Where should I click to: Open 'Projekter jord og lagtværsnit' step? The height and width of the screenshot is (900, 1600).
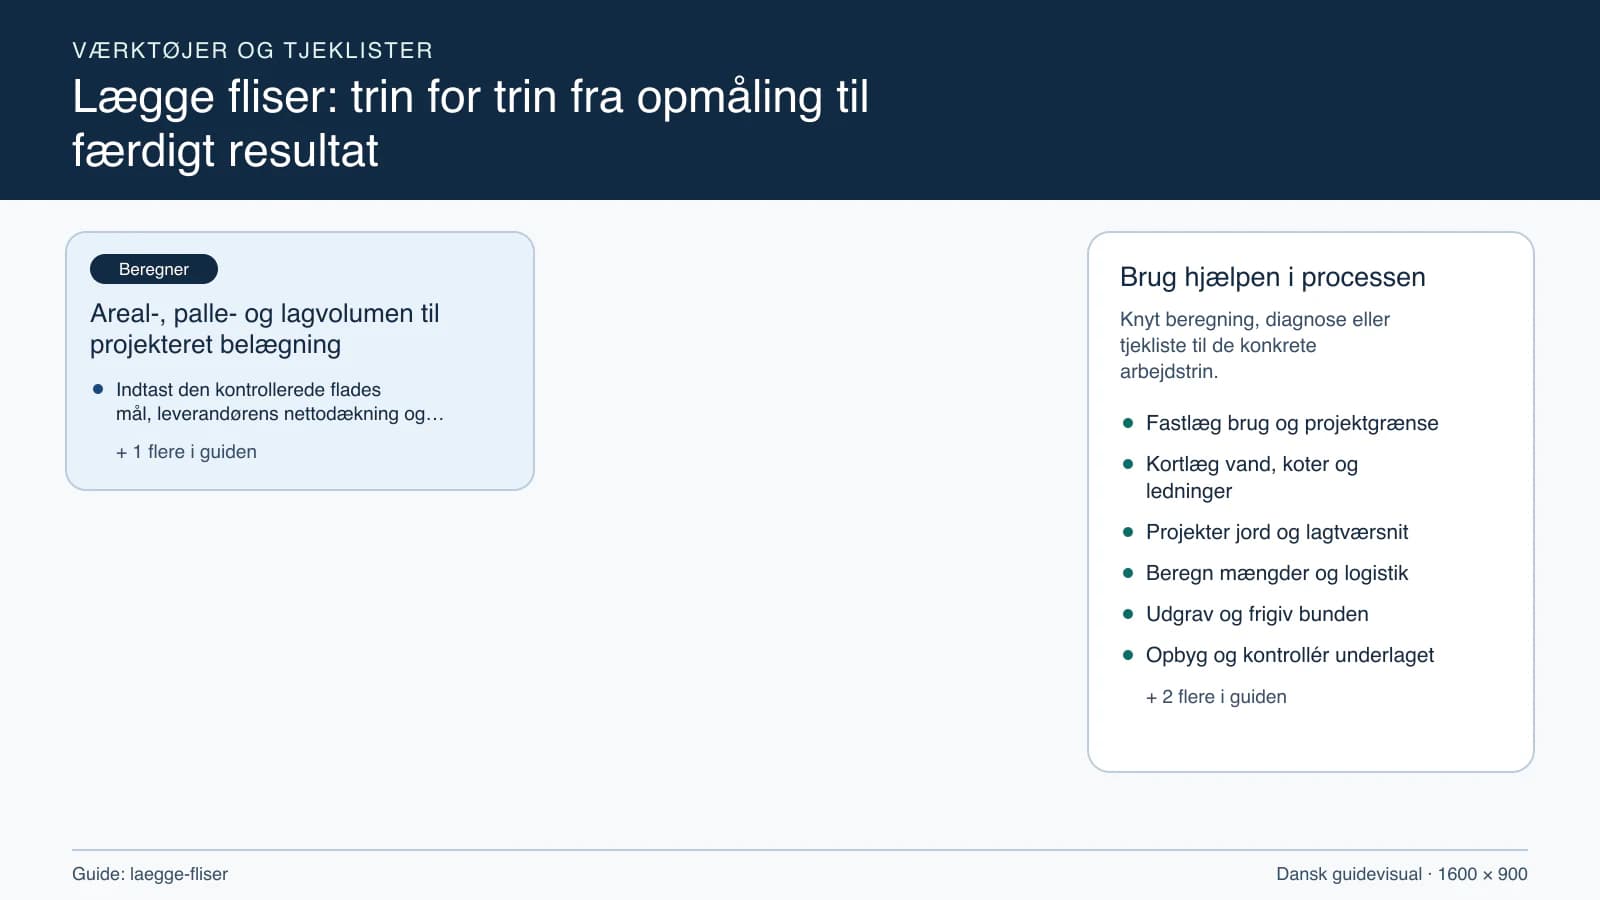[x=1277, y=532]
